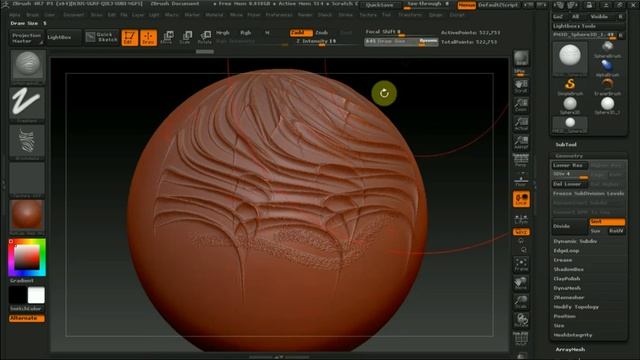Toggle Edit mode button
This screenshot has width=640, height=360.
[x=129, y=38]
